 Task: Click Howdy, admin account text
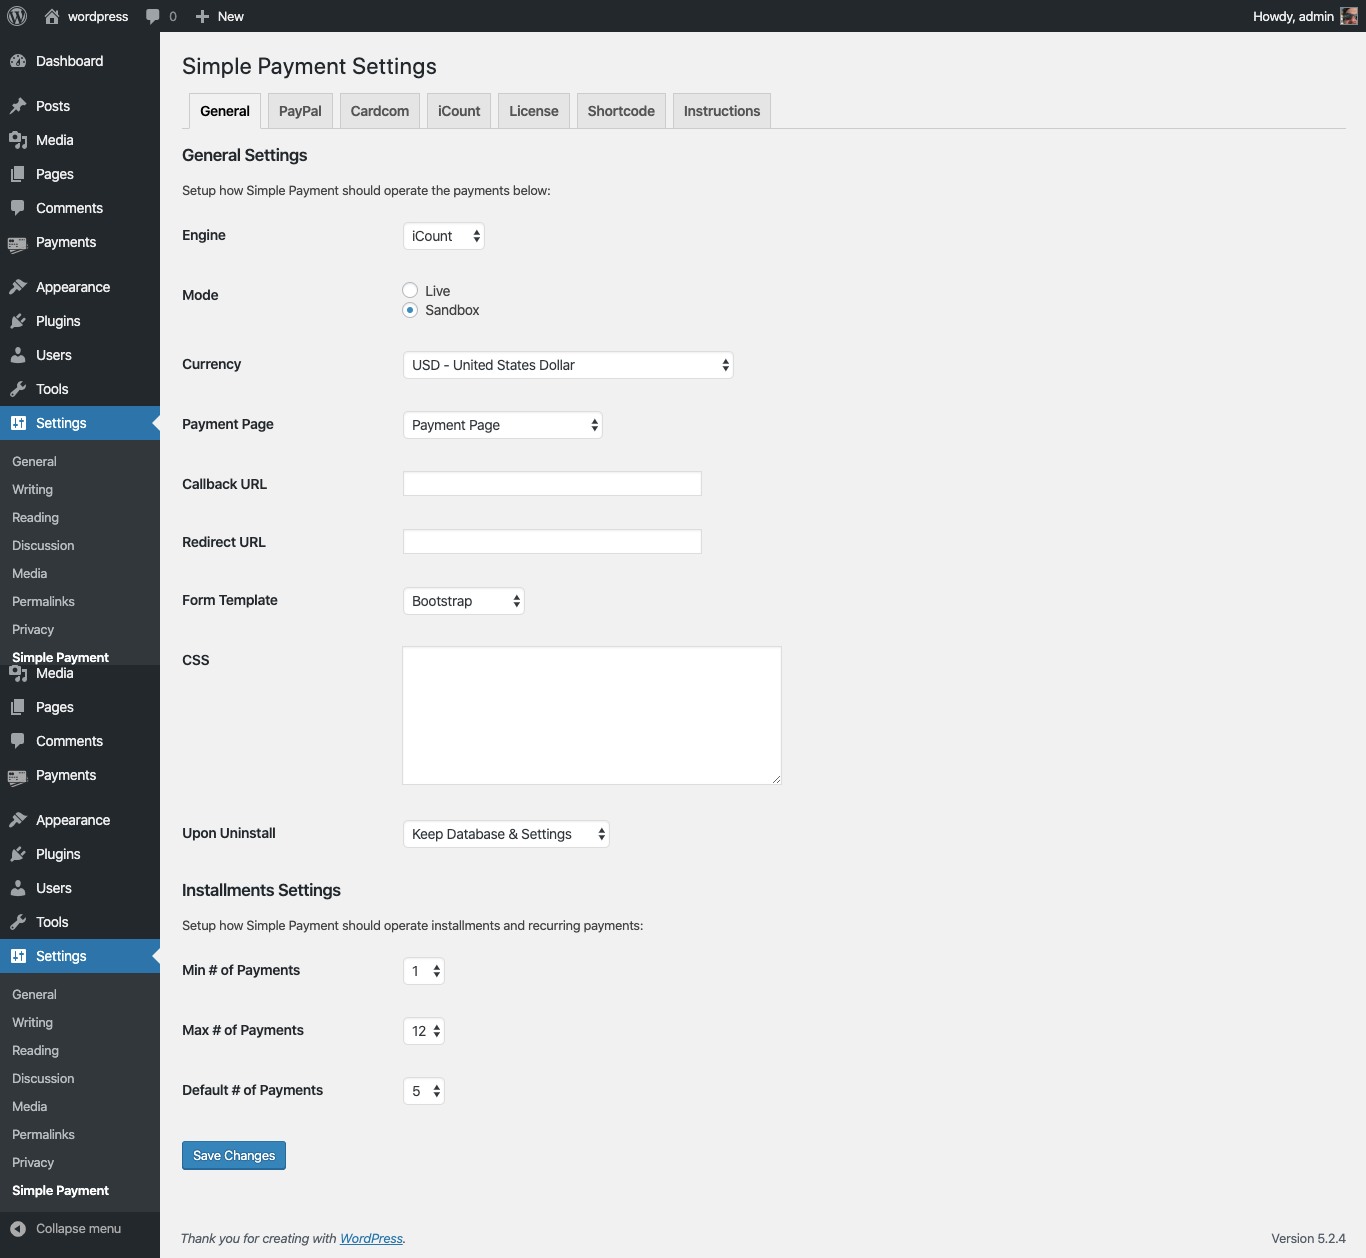click(1293, 16)
